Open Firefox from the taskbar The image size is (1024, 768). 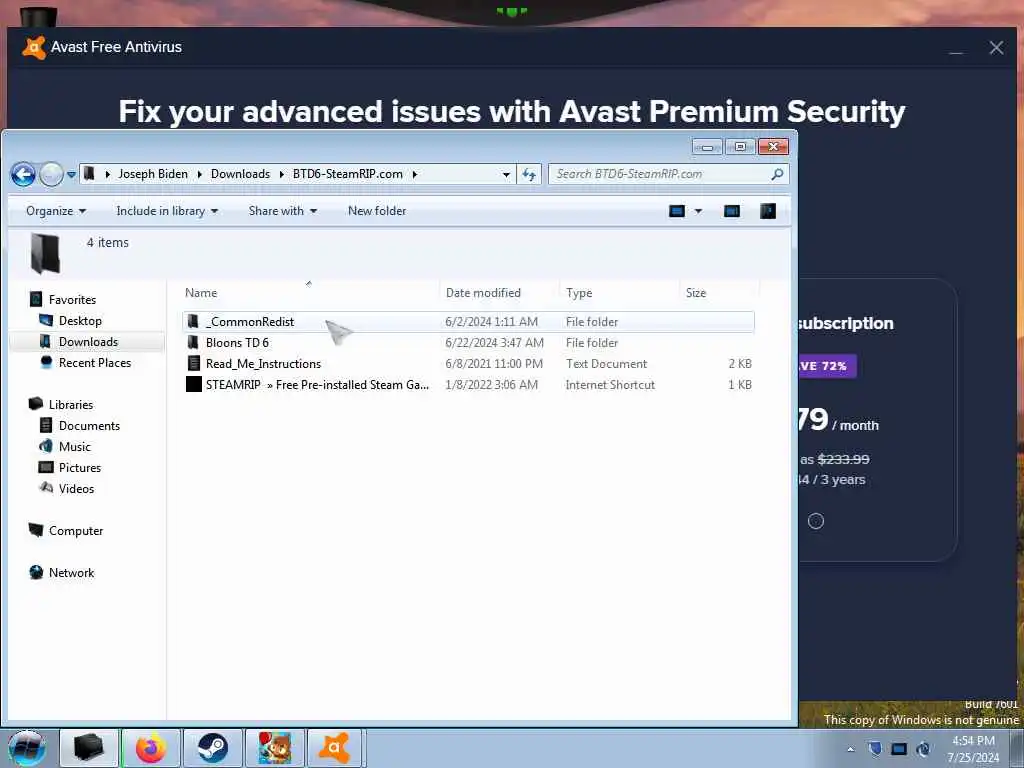click(x=150, y=748)
